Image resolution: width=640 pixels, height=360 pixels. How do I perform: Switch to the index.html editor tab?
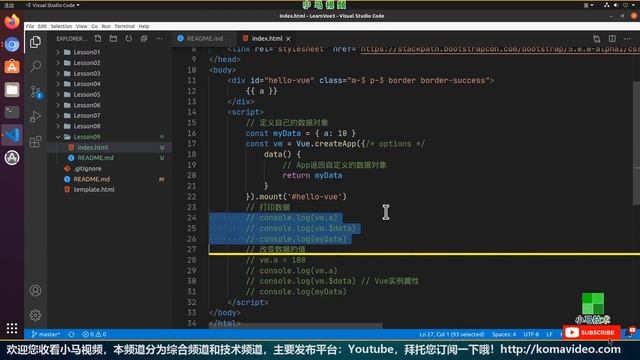coord(266,39)
